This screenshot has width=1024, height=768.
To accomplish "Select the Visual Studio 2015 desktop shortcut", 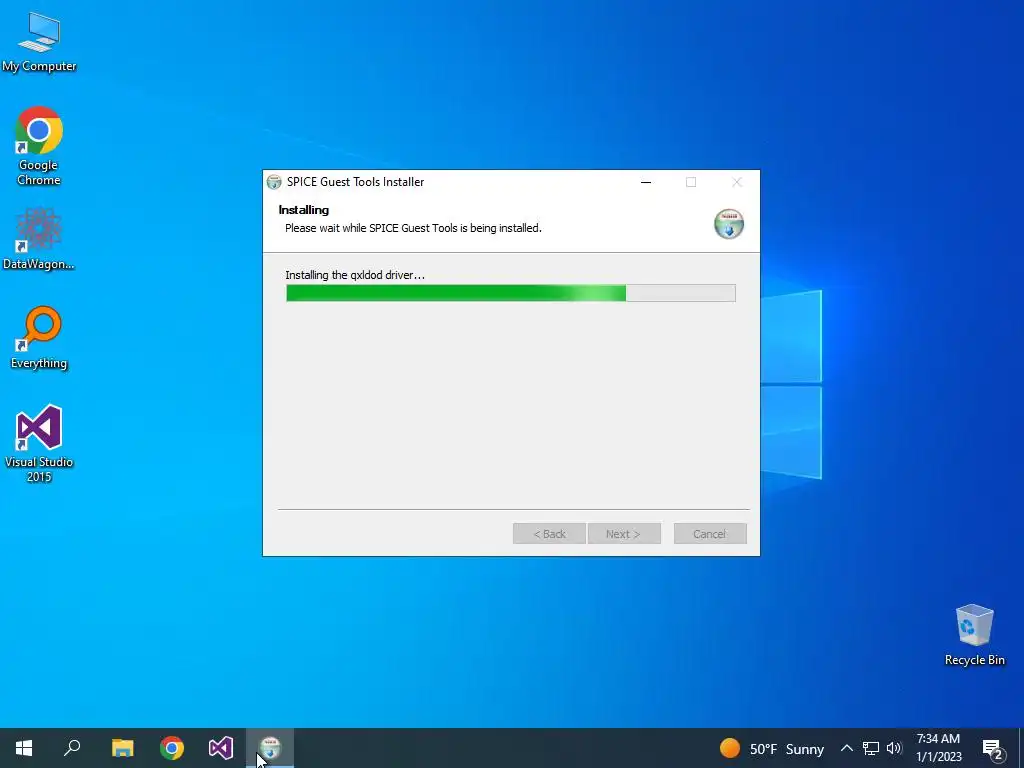I will (39, 444).
